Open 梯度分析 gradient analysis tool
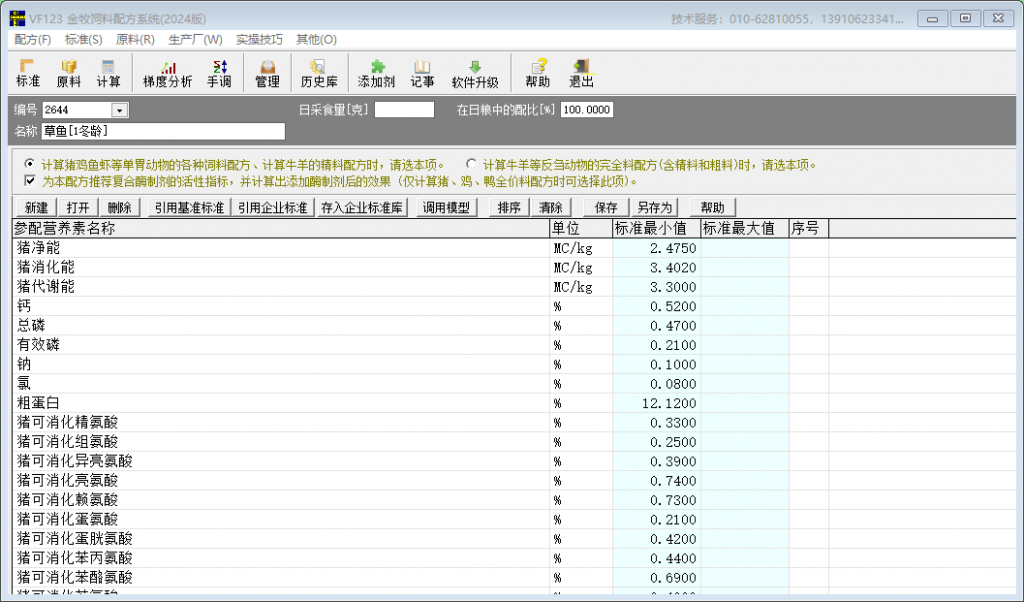 click(x=167, y=73)
